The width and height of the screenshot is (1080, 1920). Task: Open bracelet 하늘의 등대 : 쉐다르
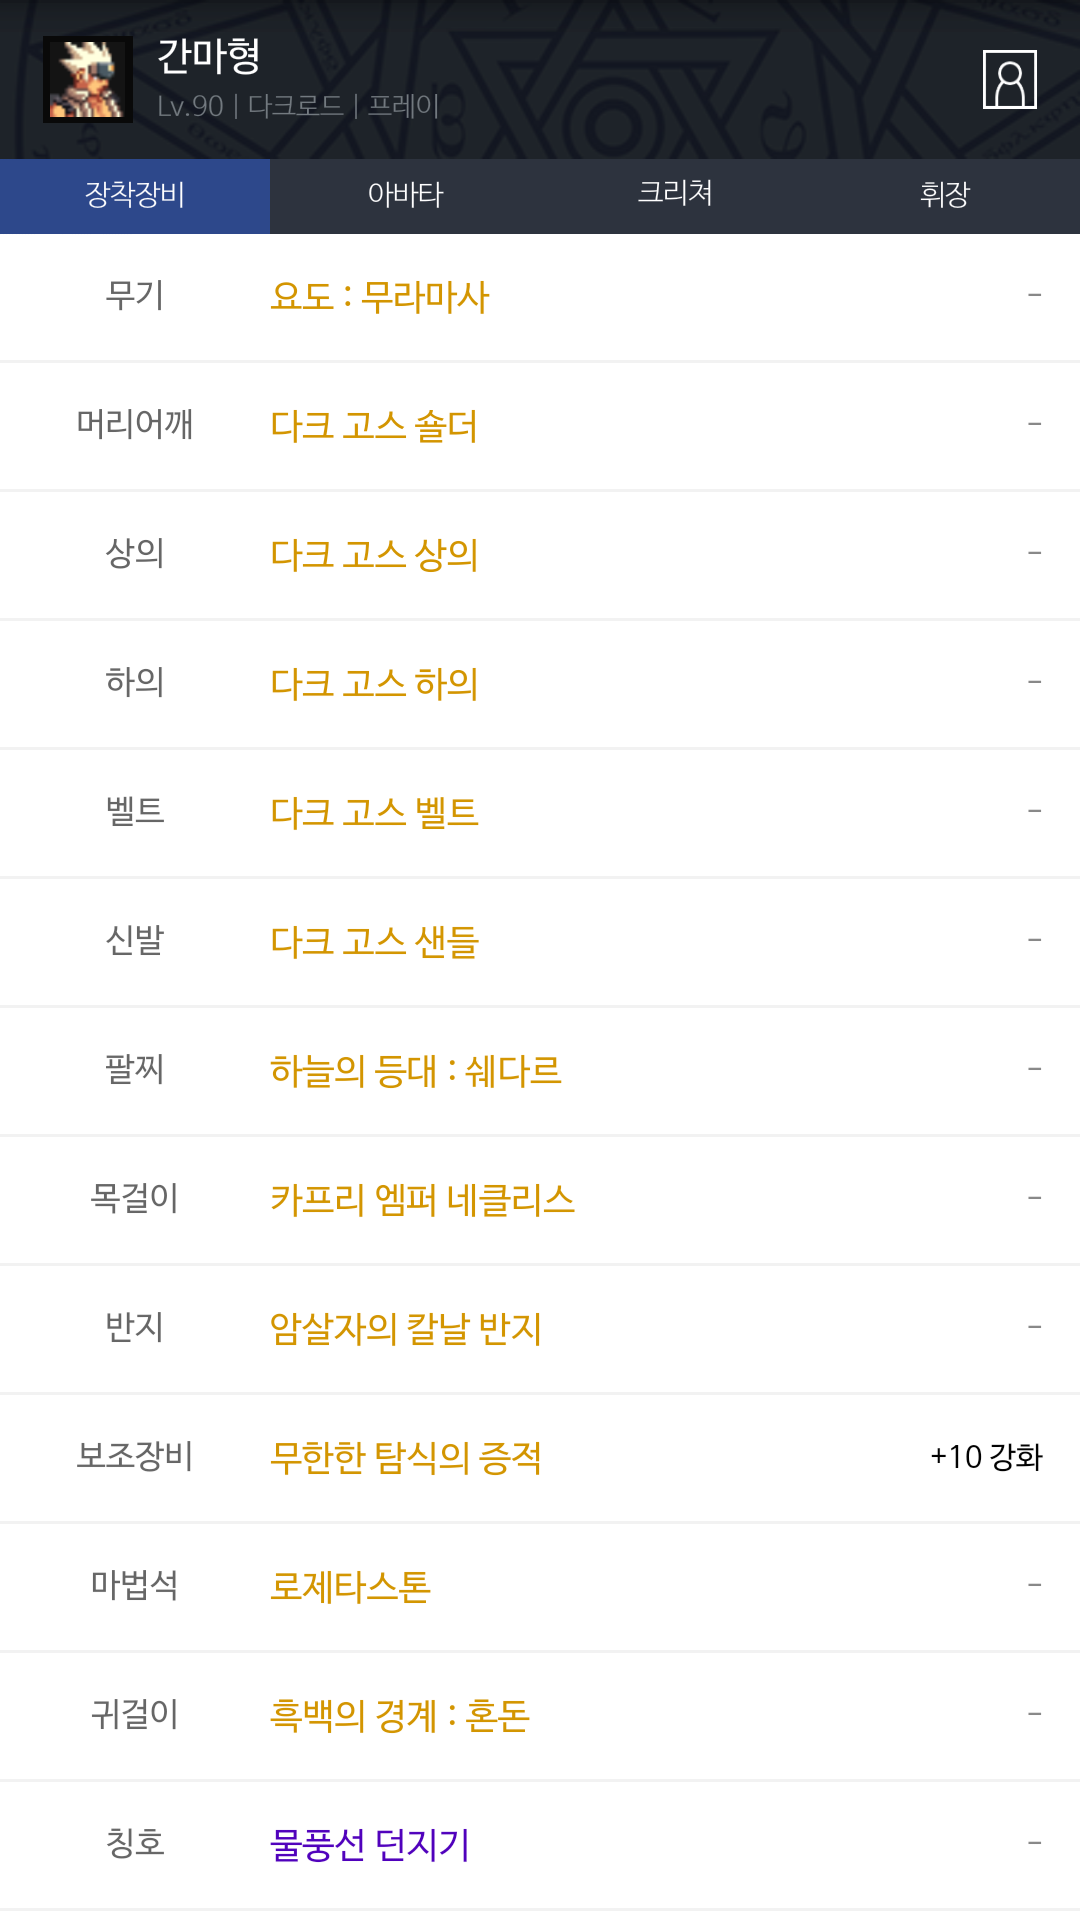[x=416, y=1071]
